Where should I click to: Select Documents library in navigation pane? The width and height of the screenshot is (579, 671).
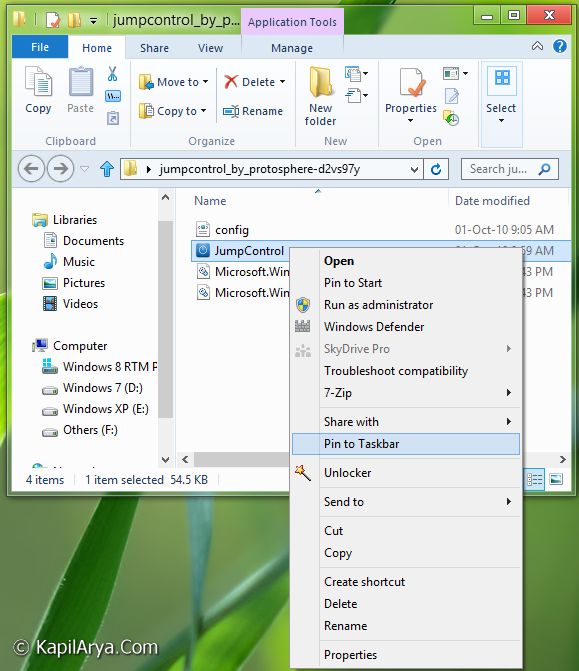[x=84, y=241]
